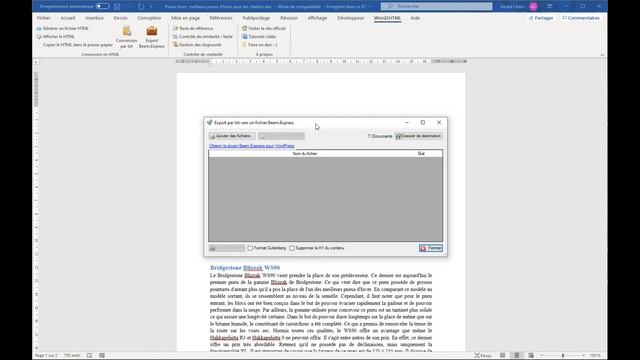The width and height of the screenshot is (640, 360).
Task: Switch to Conception tab
Action: (149, 18)
